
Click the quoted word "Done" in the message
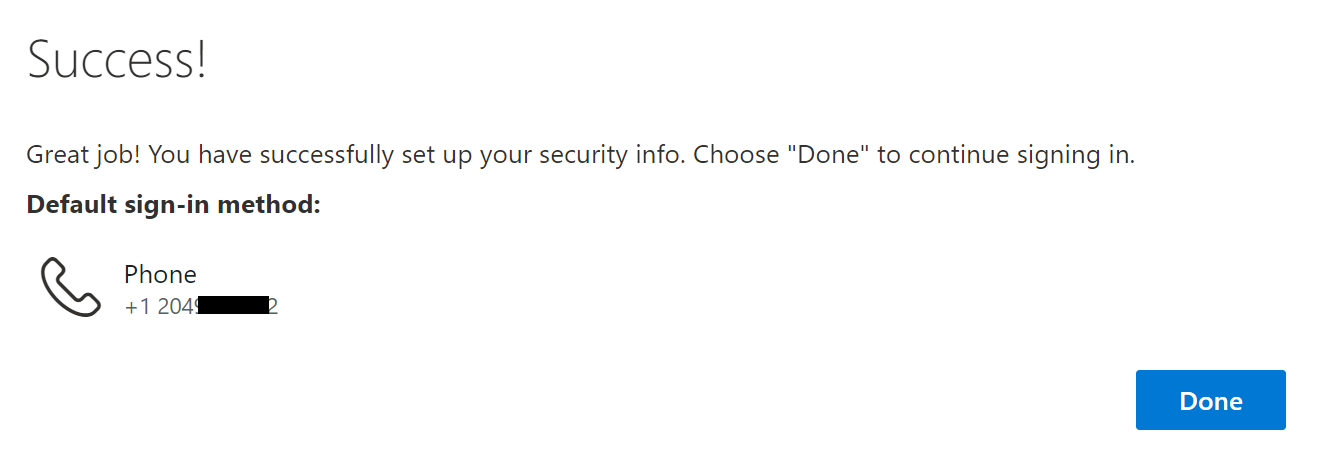coord(829,155)
